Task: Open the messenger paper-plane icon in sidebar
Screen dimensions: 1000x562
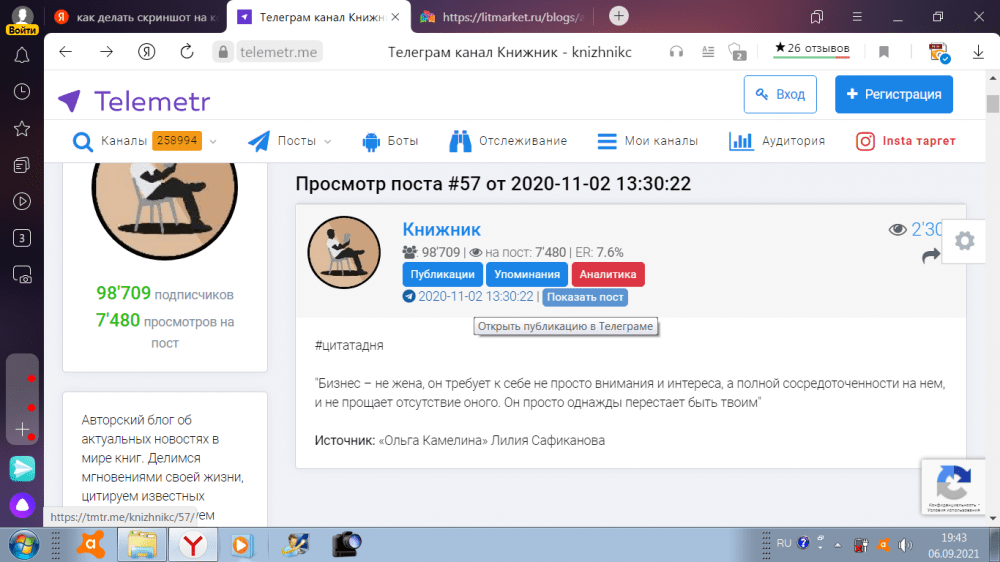Action: point(22,469)
